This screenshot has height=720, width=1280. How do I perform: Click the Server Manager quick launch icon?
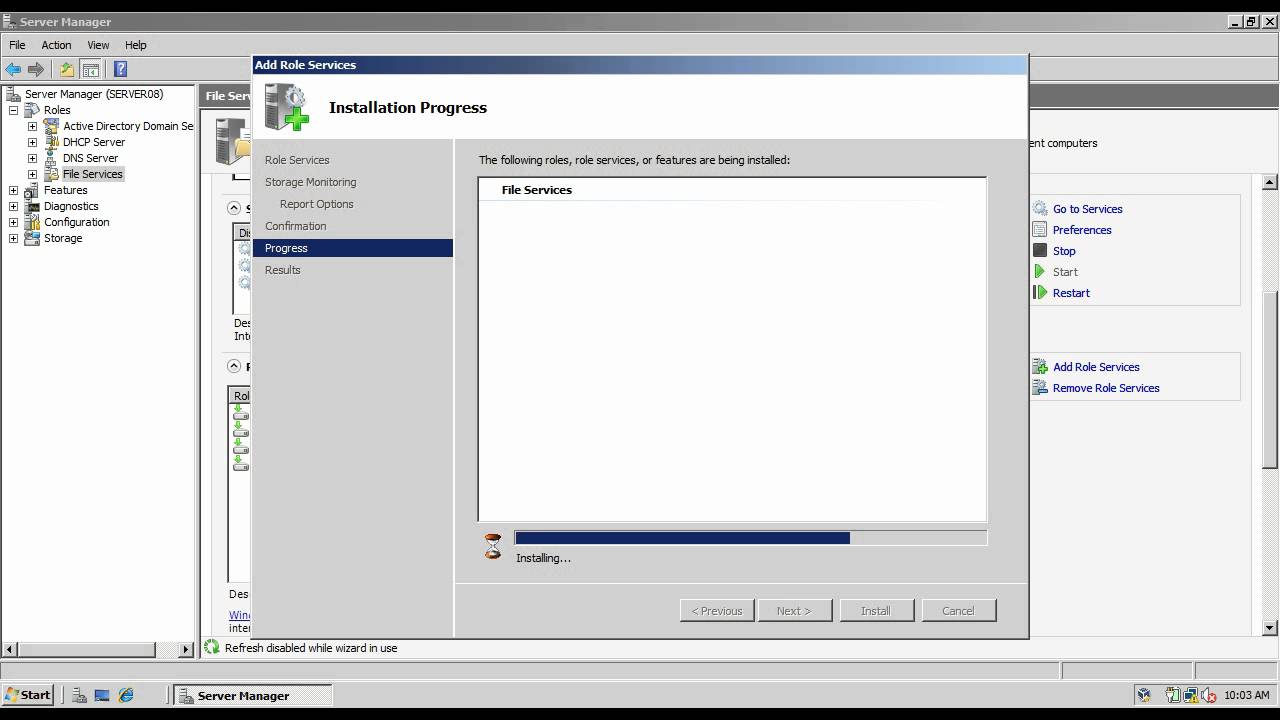point(79,695)
